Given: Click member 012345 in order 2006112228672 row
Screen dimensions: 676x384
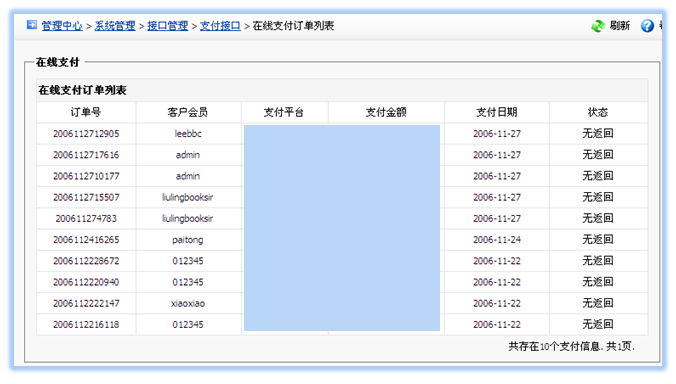Looking at the screenshot, I should [x=188, y=261].
